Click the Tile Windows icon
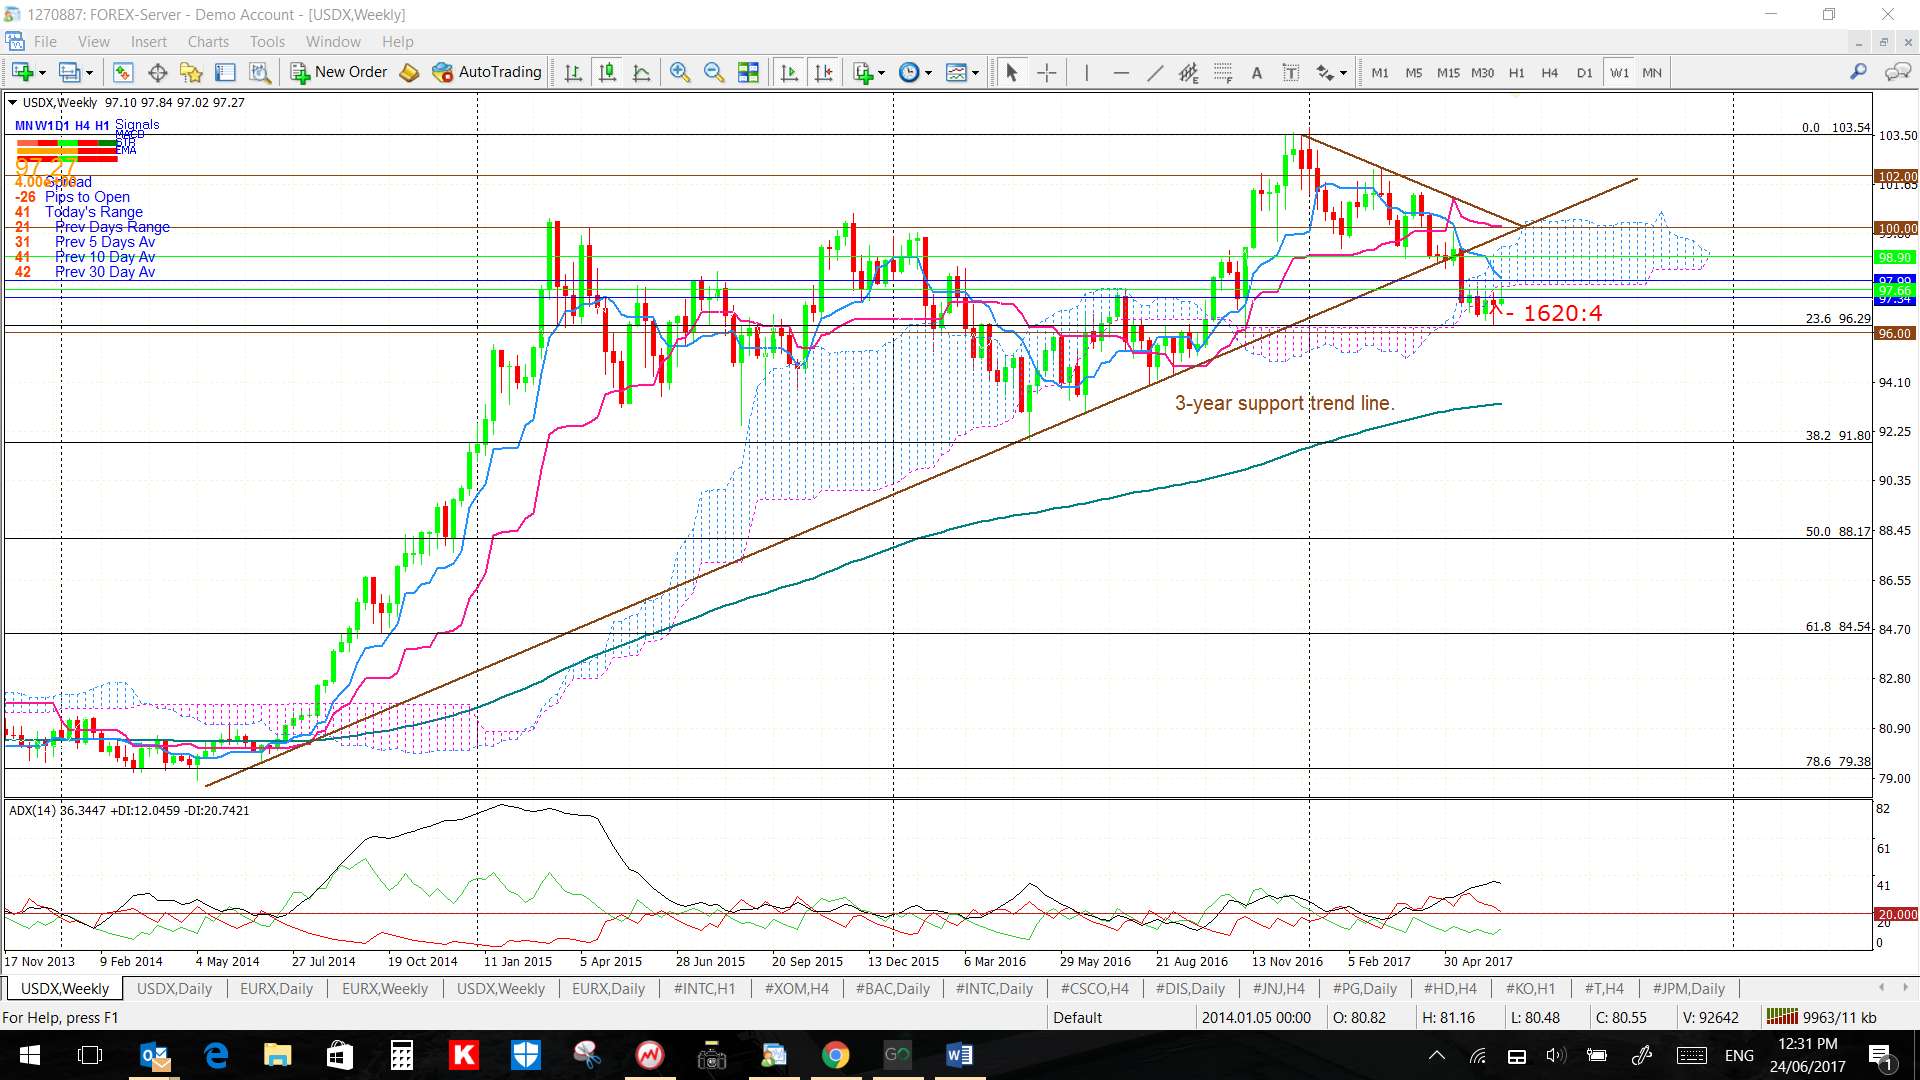 (748, 72)
